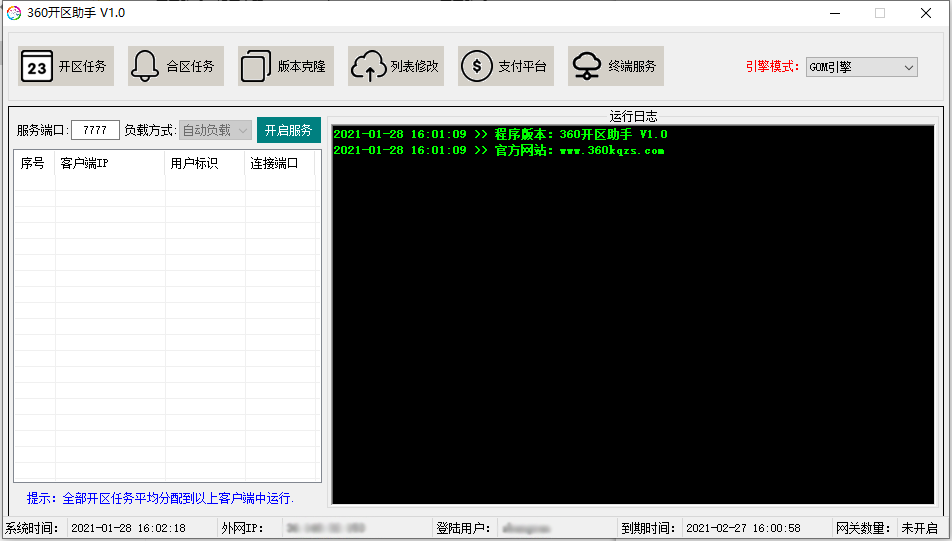Click the 登陆用户 status label
The width and height of the screenshot is (952, 541).
coord(463,528)
